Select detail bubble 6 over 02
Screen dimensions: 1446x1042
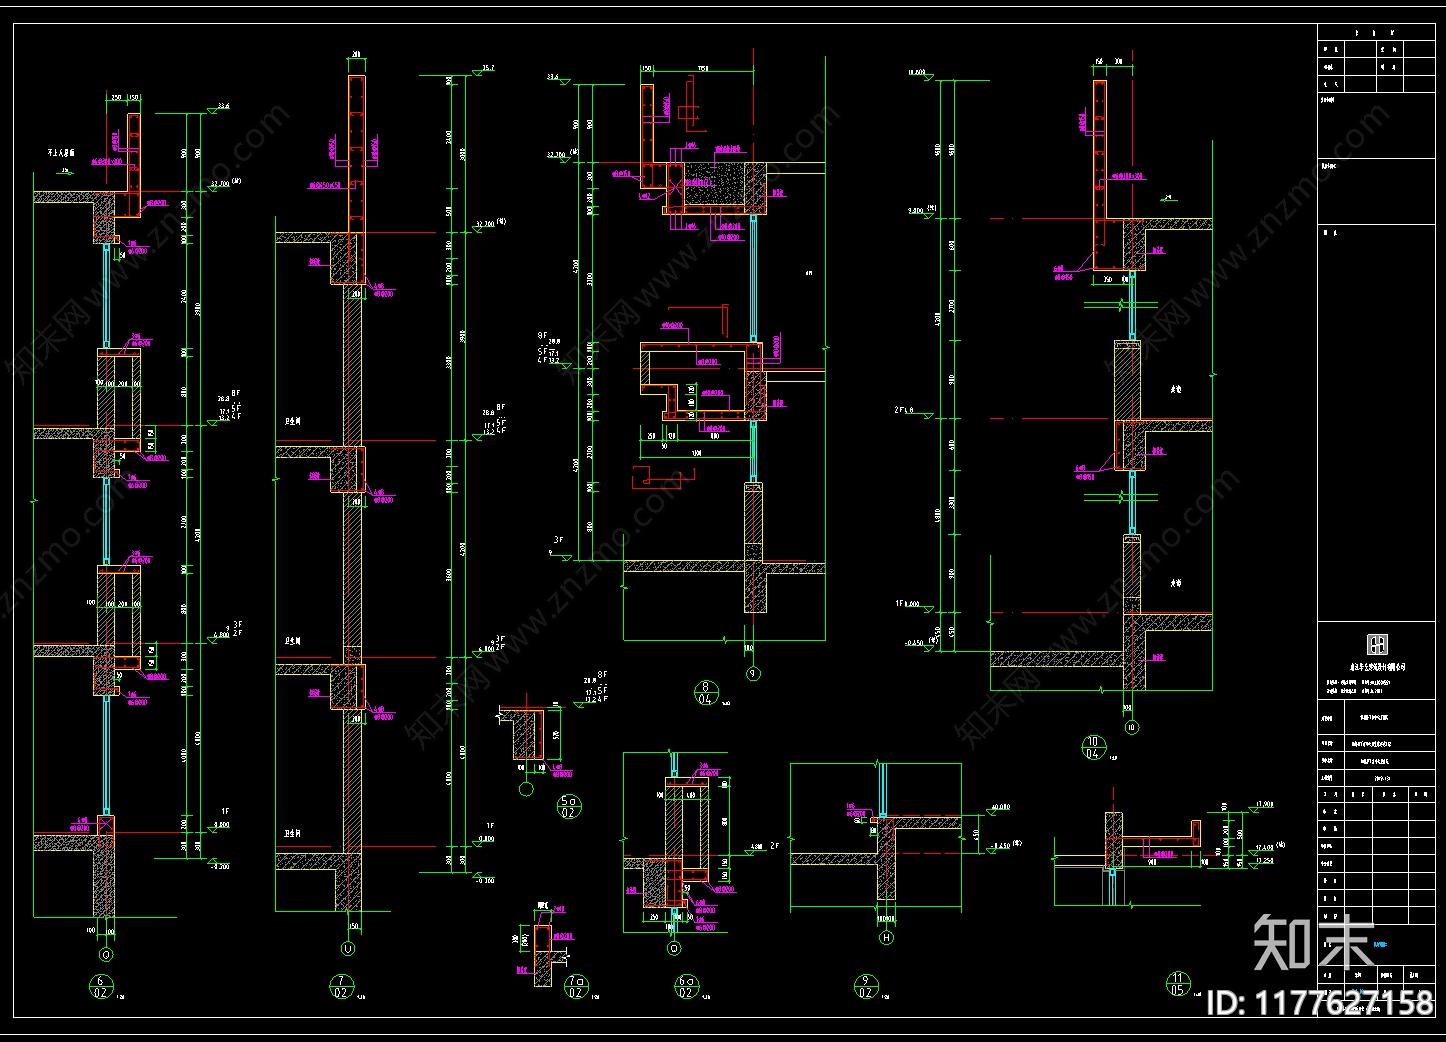tap(101, 987)
